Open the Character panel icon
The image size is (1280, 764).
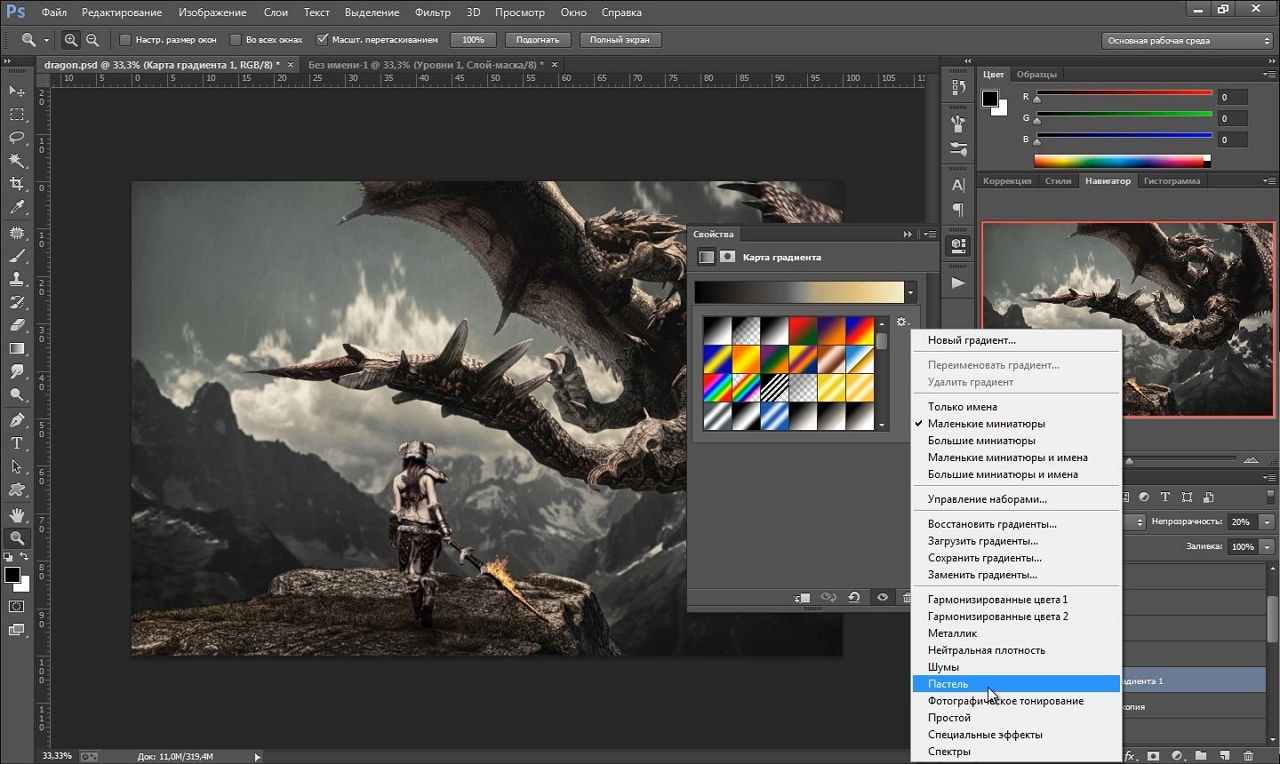pyautogui.click(x=958, y=185)
